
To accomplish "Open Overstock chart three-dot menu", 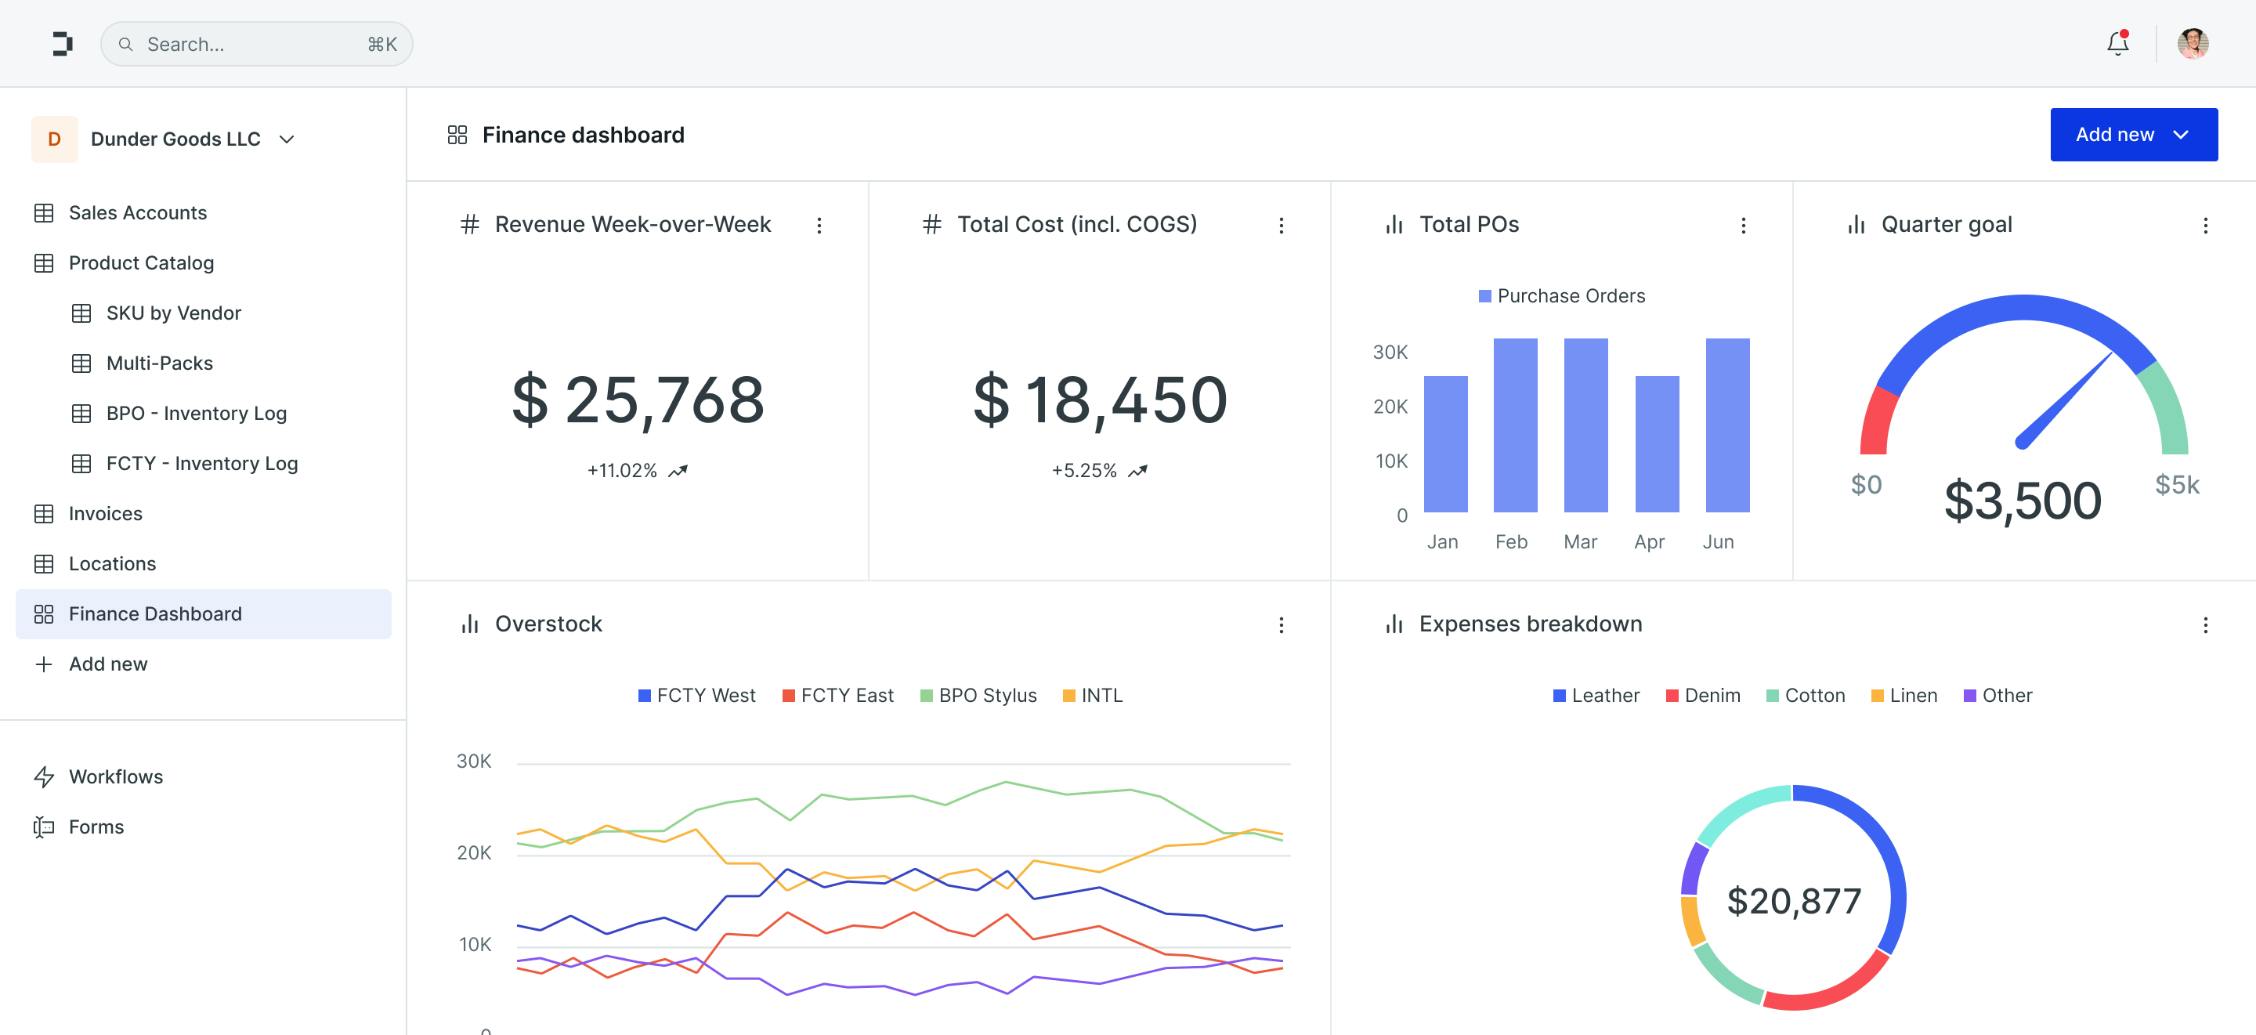I will coord(1281,625).
